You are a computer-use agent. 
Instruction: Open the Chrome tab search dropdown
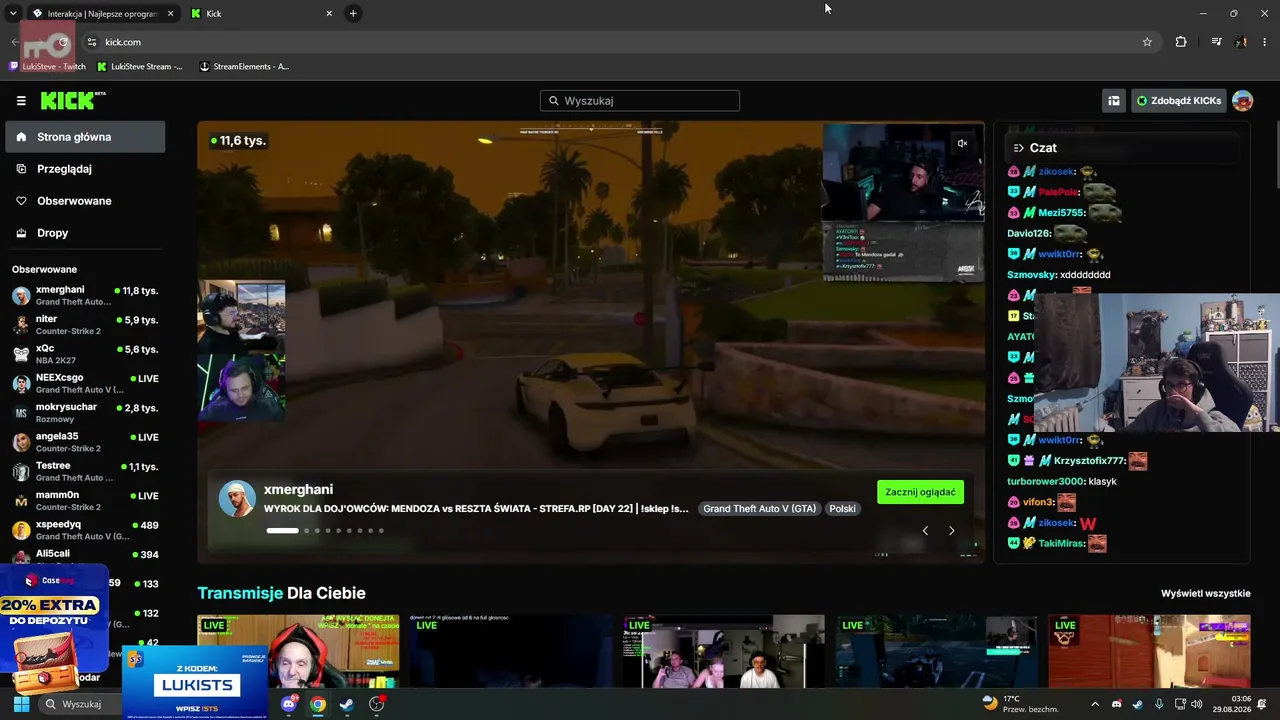(x=13, y=13)
